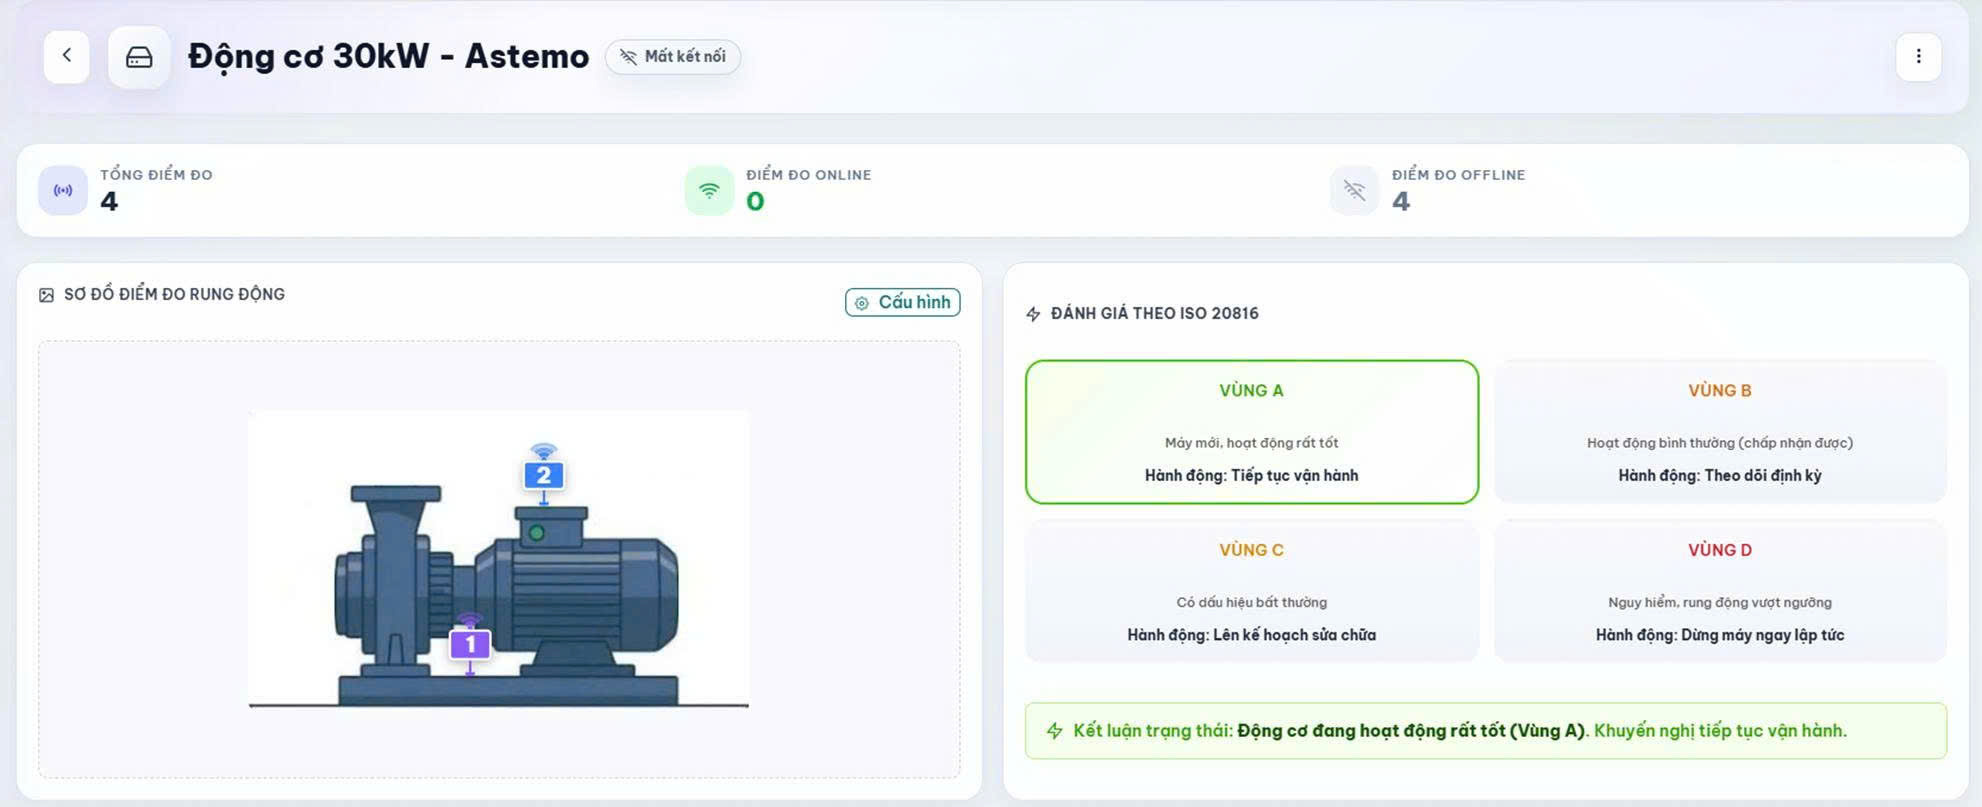Open the three-dot more options menu
1982x807 pixels.
tap(1917, 57)
